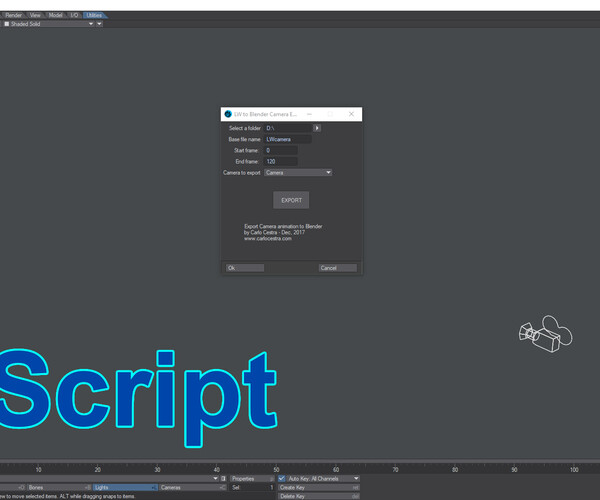This screenshot has height=500, width=600.
Task: Open the current item dropdown arrow
Action: [x=215, y=479]
